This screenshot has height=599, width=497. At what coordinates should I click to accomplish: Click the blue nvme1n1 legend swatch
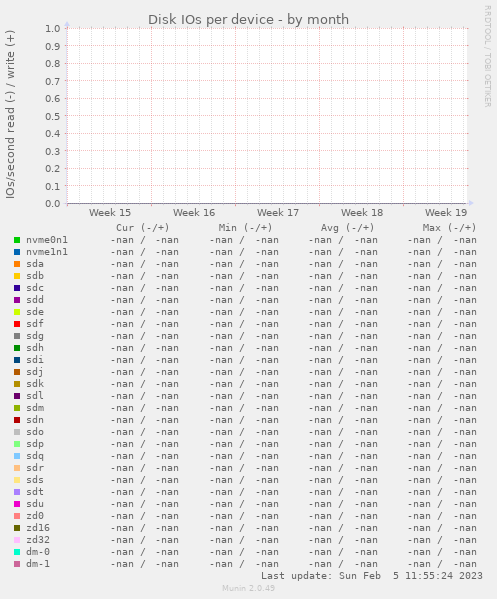click(17, 252)
